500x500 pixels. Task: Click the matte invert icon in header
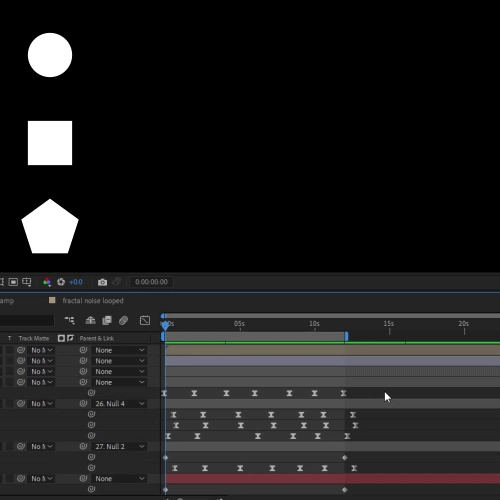click(70, 338)
